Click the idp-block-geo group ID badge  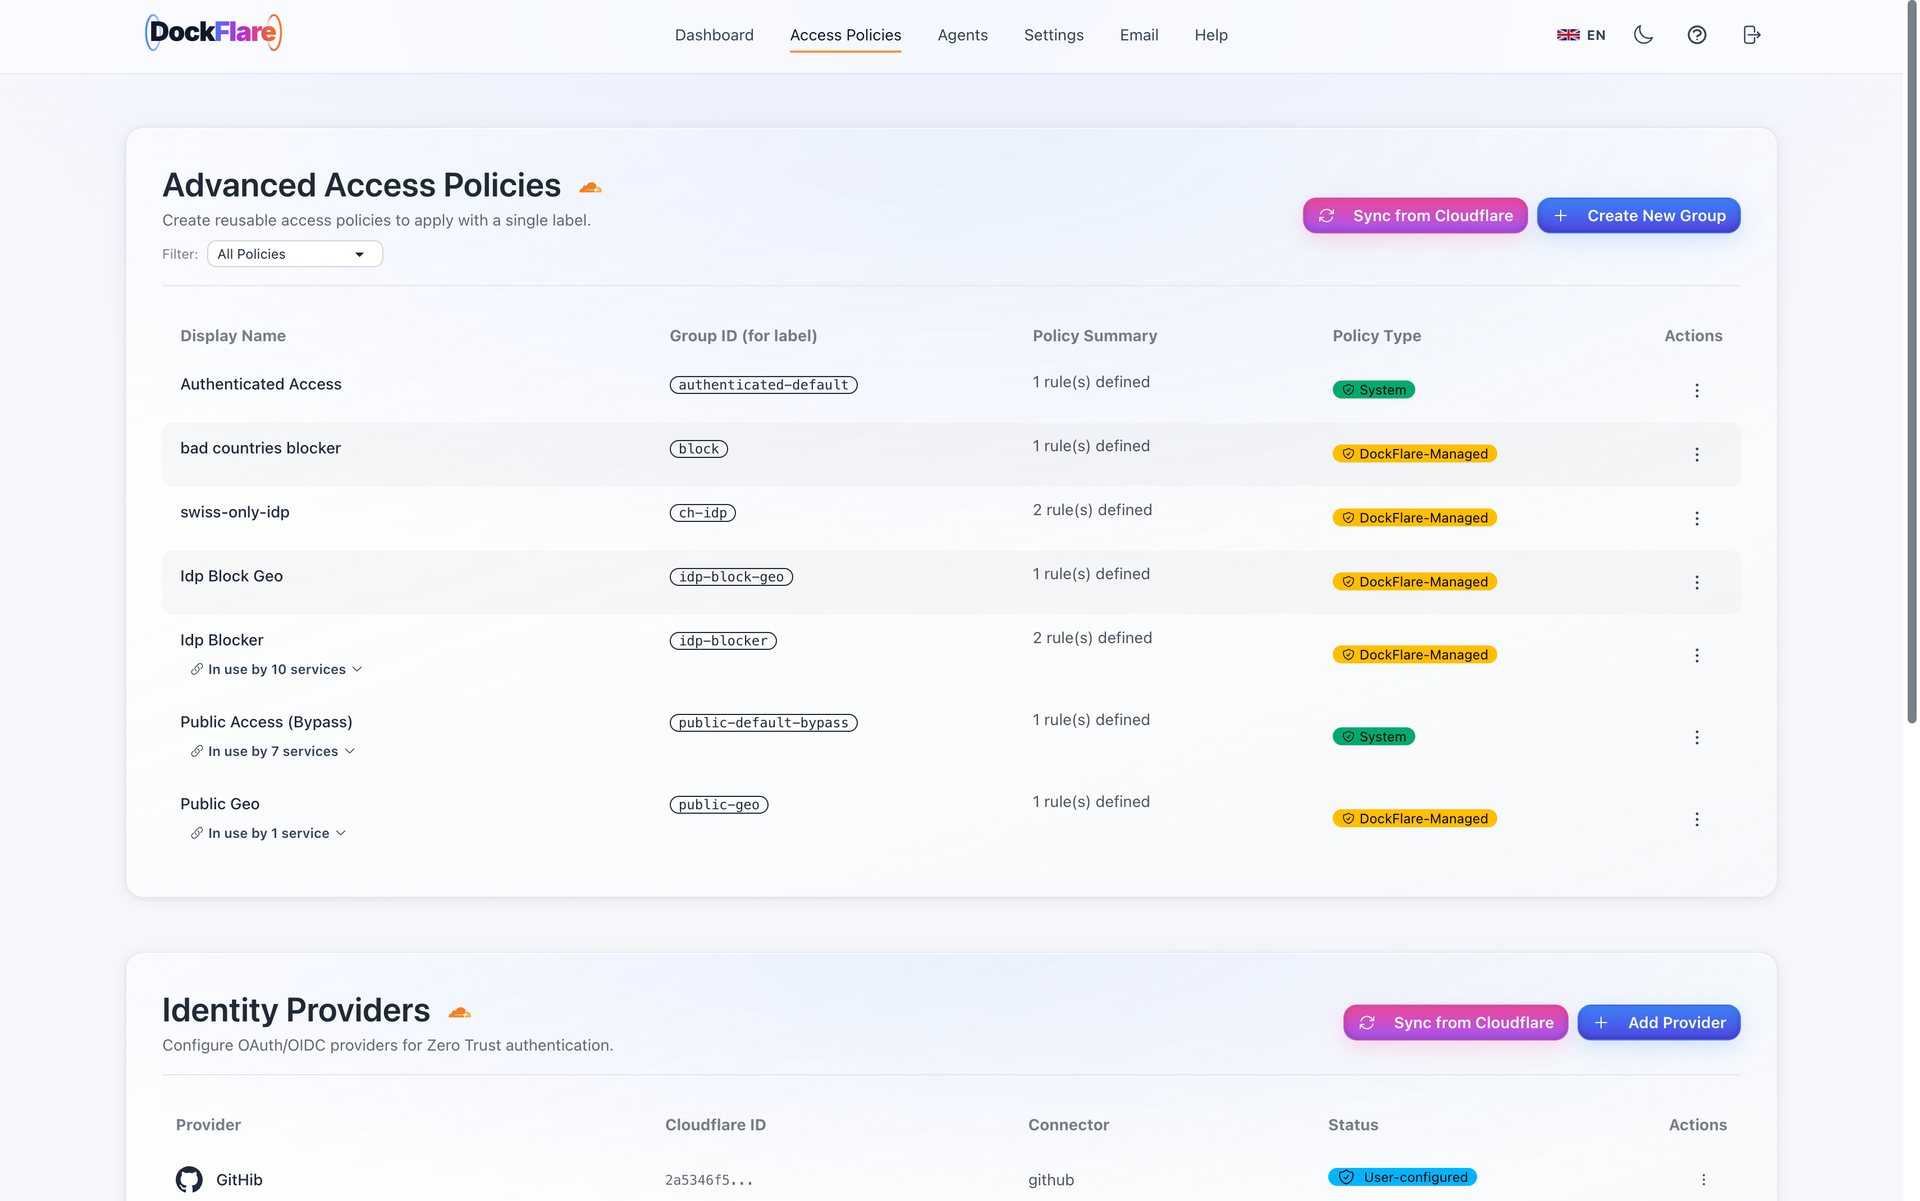[731, 577]
